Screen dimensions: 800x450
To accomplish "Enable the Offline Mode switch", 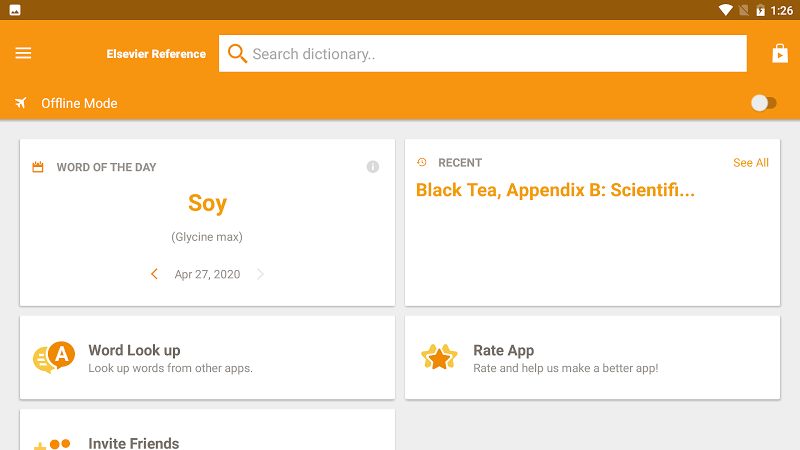I will coord(764,103).
